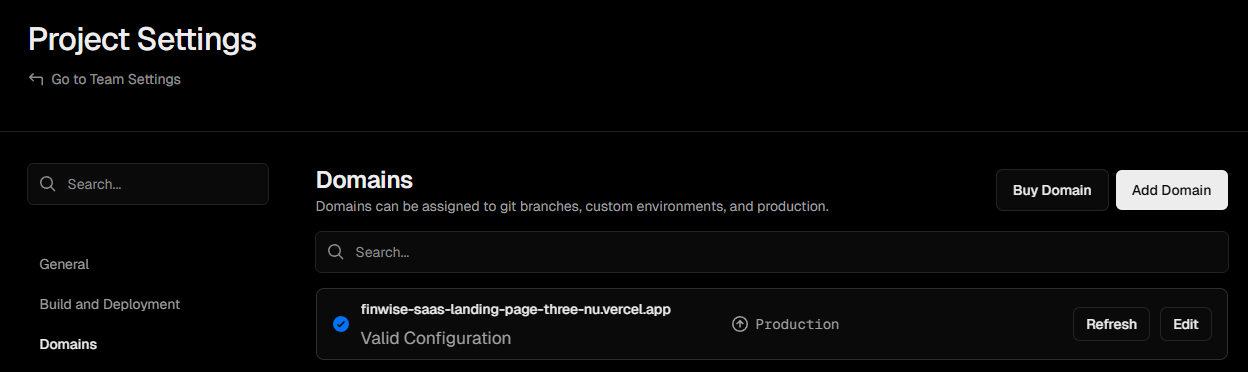Focus the sidebar settings search field

148,184
